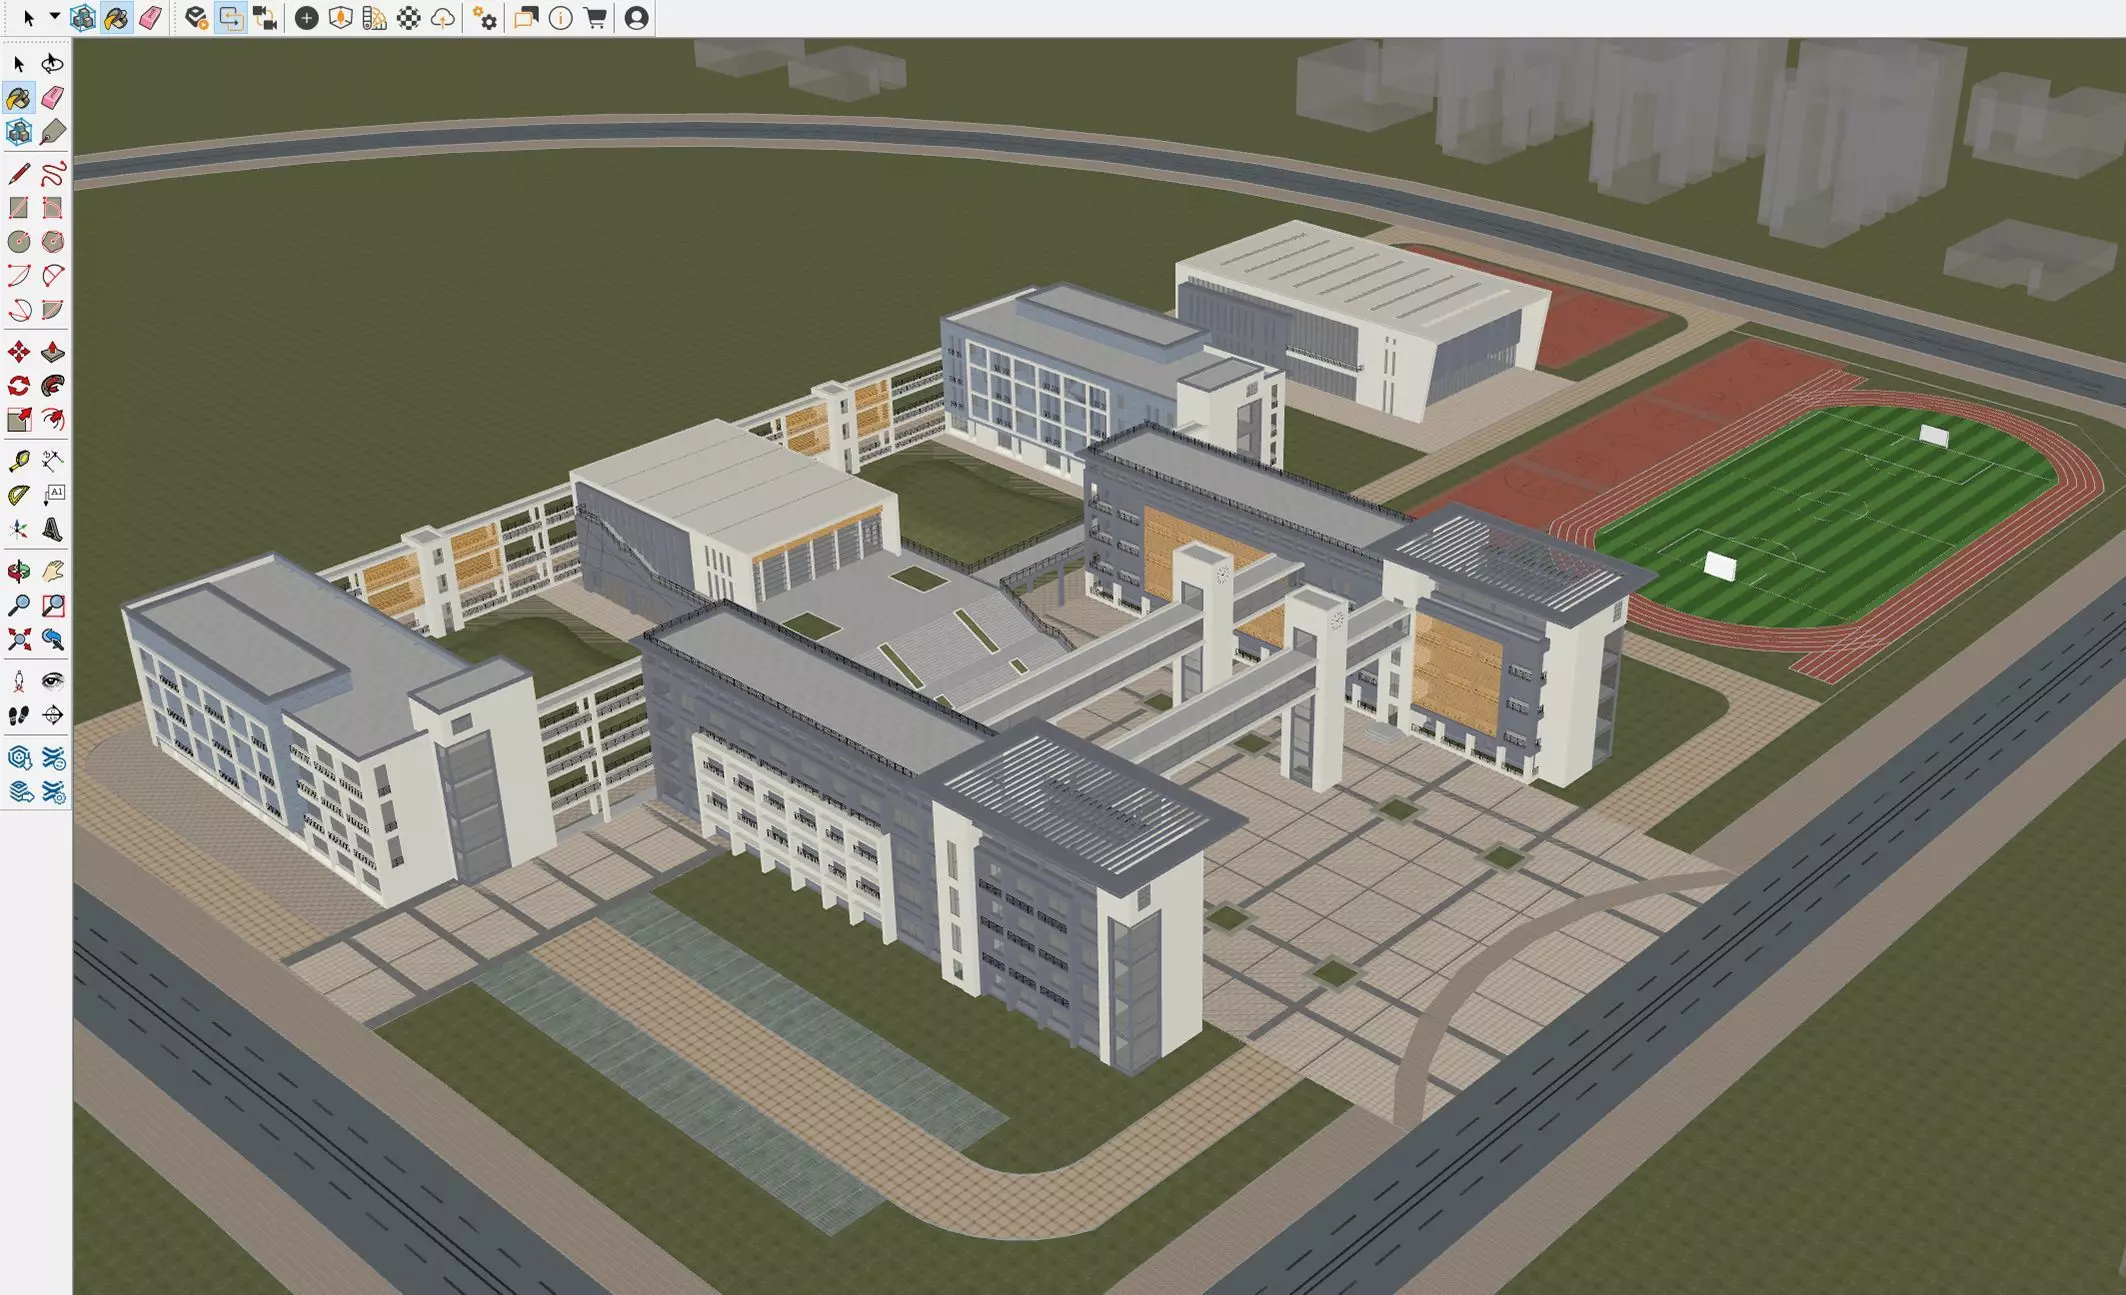2126x1295 pixels.
Task: Select the Follow Me tool
Action: click(x=52, y=386)
